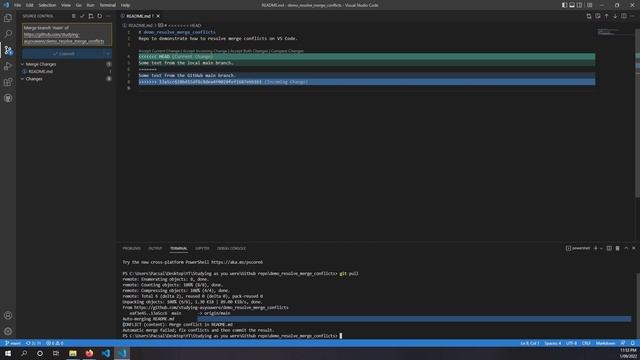
Task: Switch to the Output panel tab
Action: click(155, 248)
